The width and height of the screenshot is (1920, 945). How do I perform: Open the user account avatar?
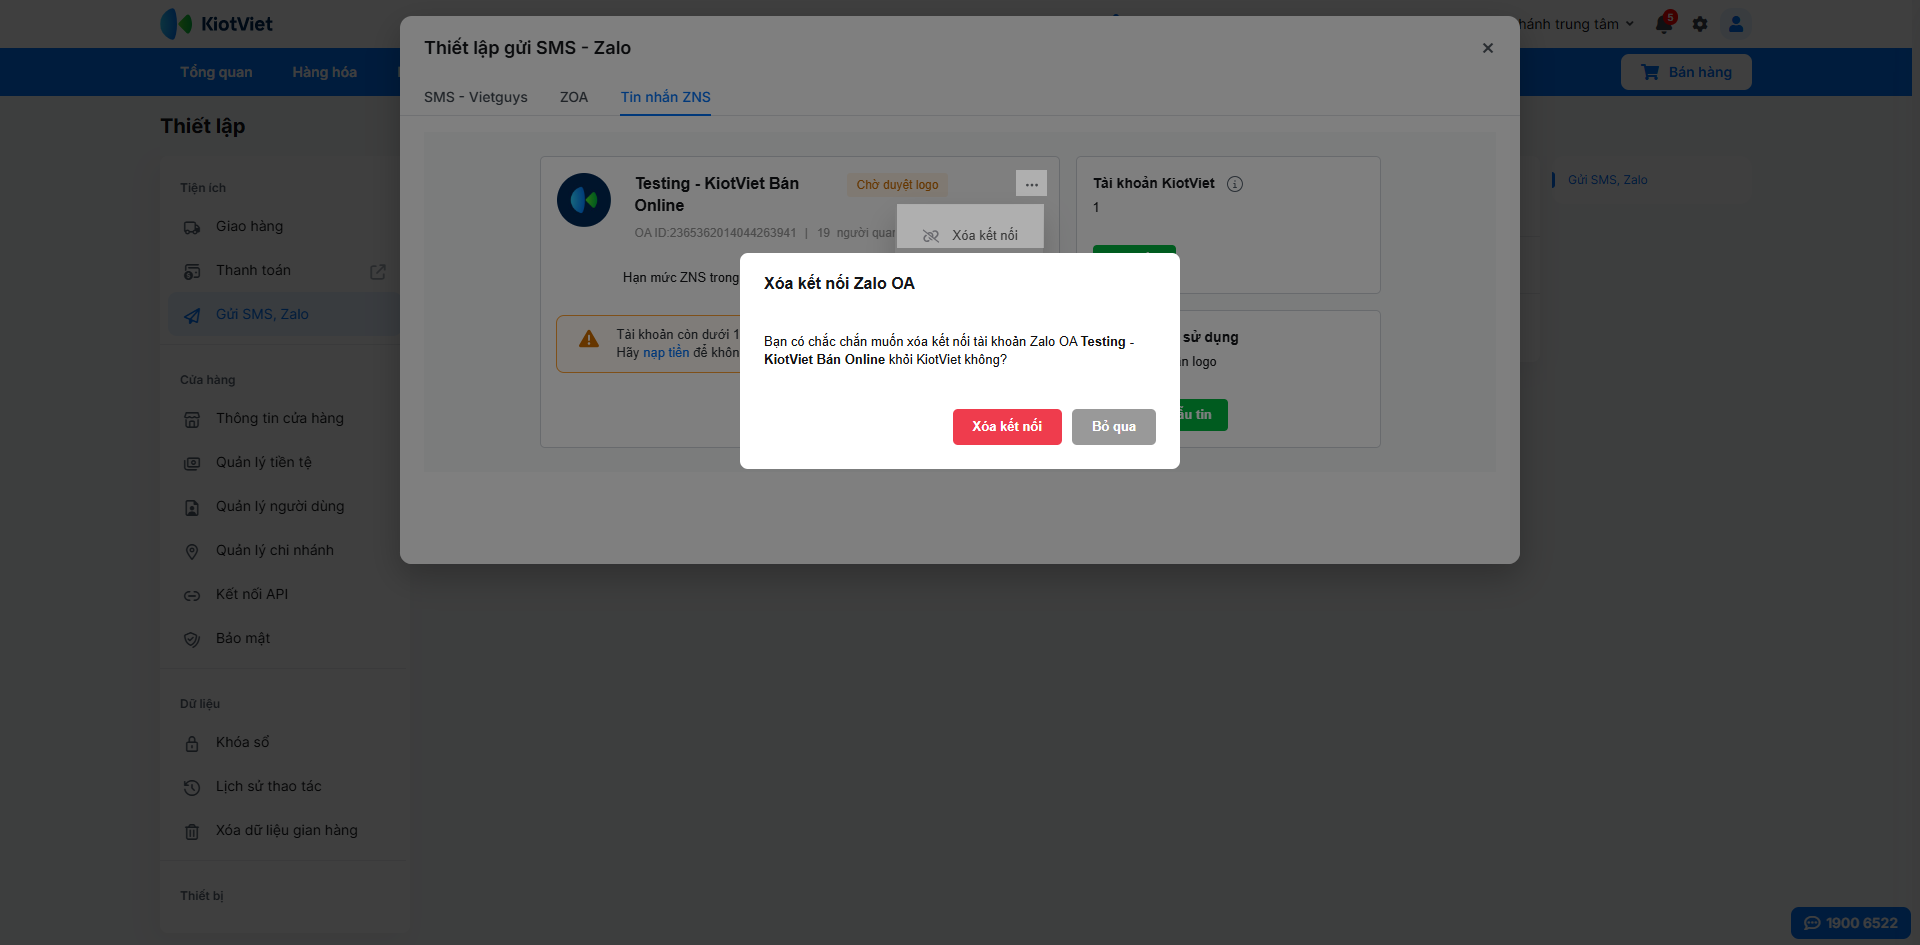1736,24
